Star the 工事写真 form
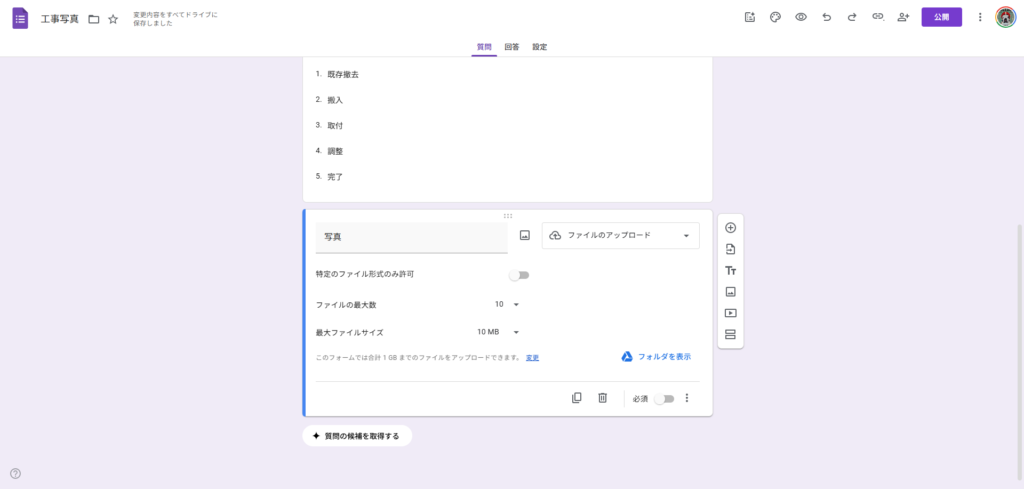 113,19
